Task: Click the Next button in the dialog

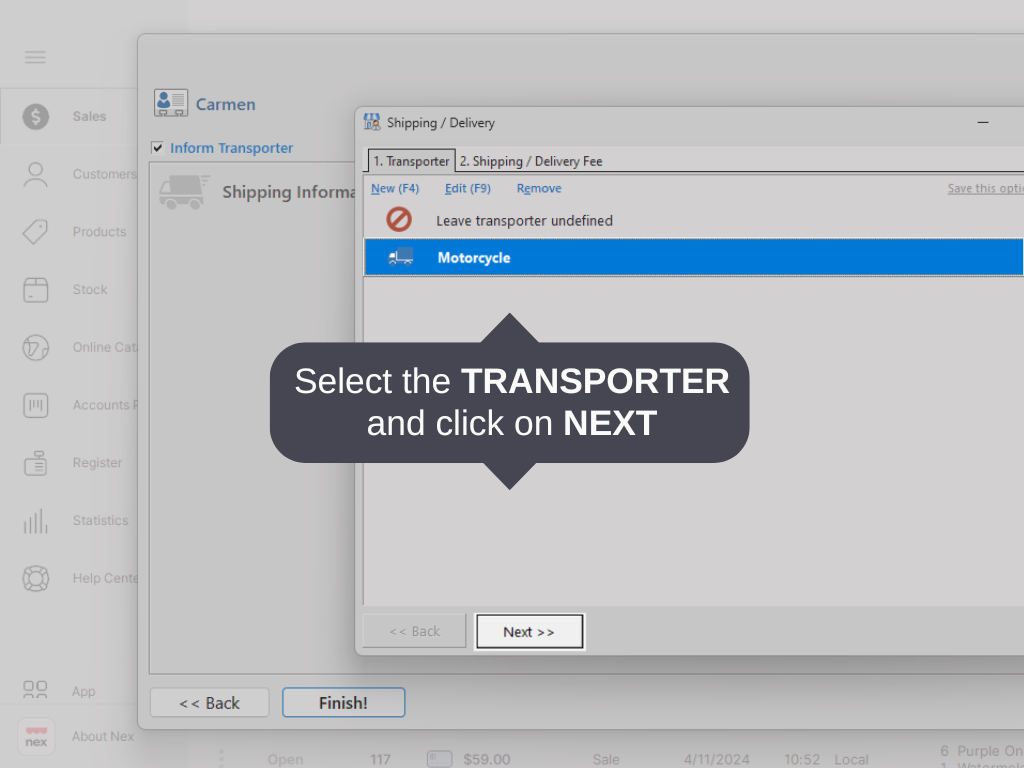Action: pyautogui.click(x=529, y=631)
